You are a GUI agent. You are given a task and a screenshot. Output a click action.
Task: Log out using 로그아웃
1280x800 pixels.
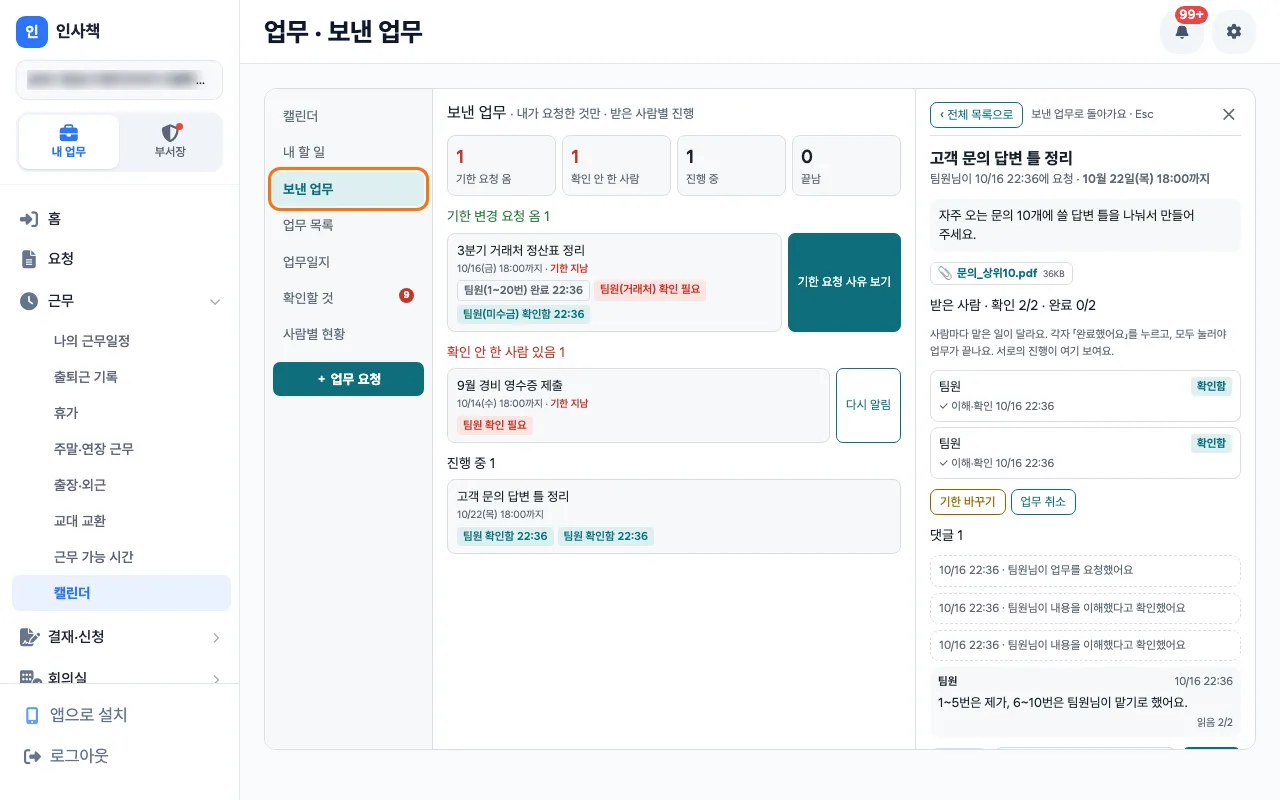120,756
